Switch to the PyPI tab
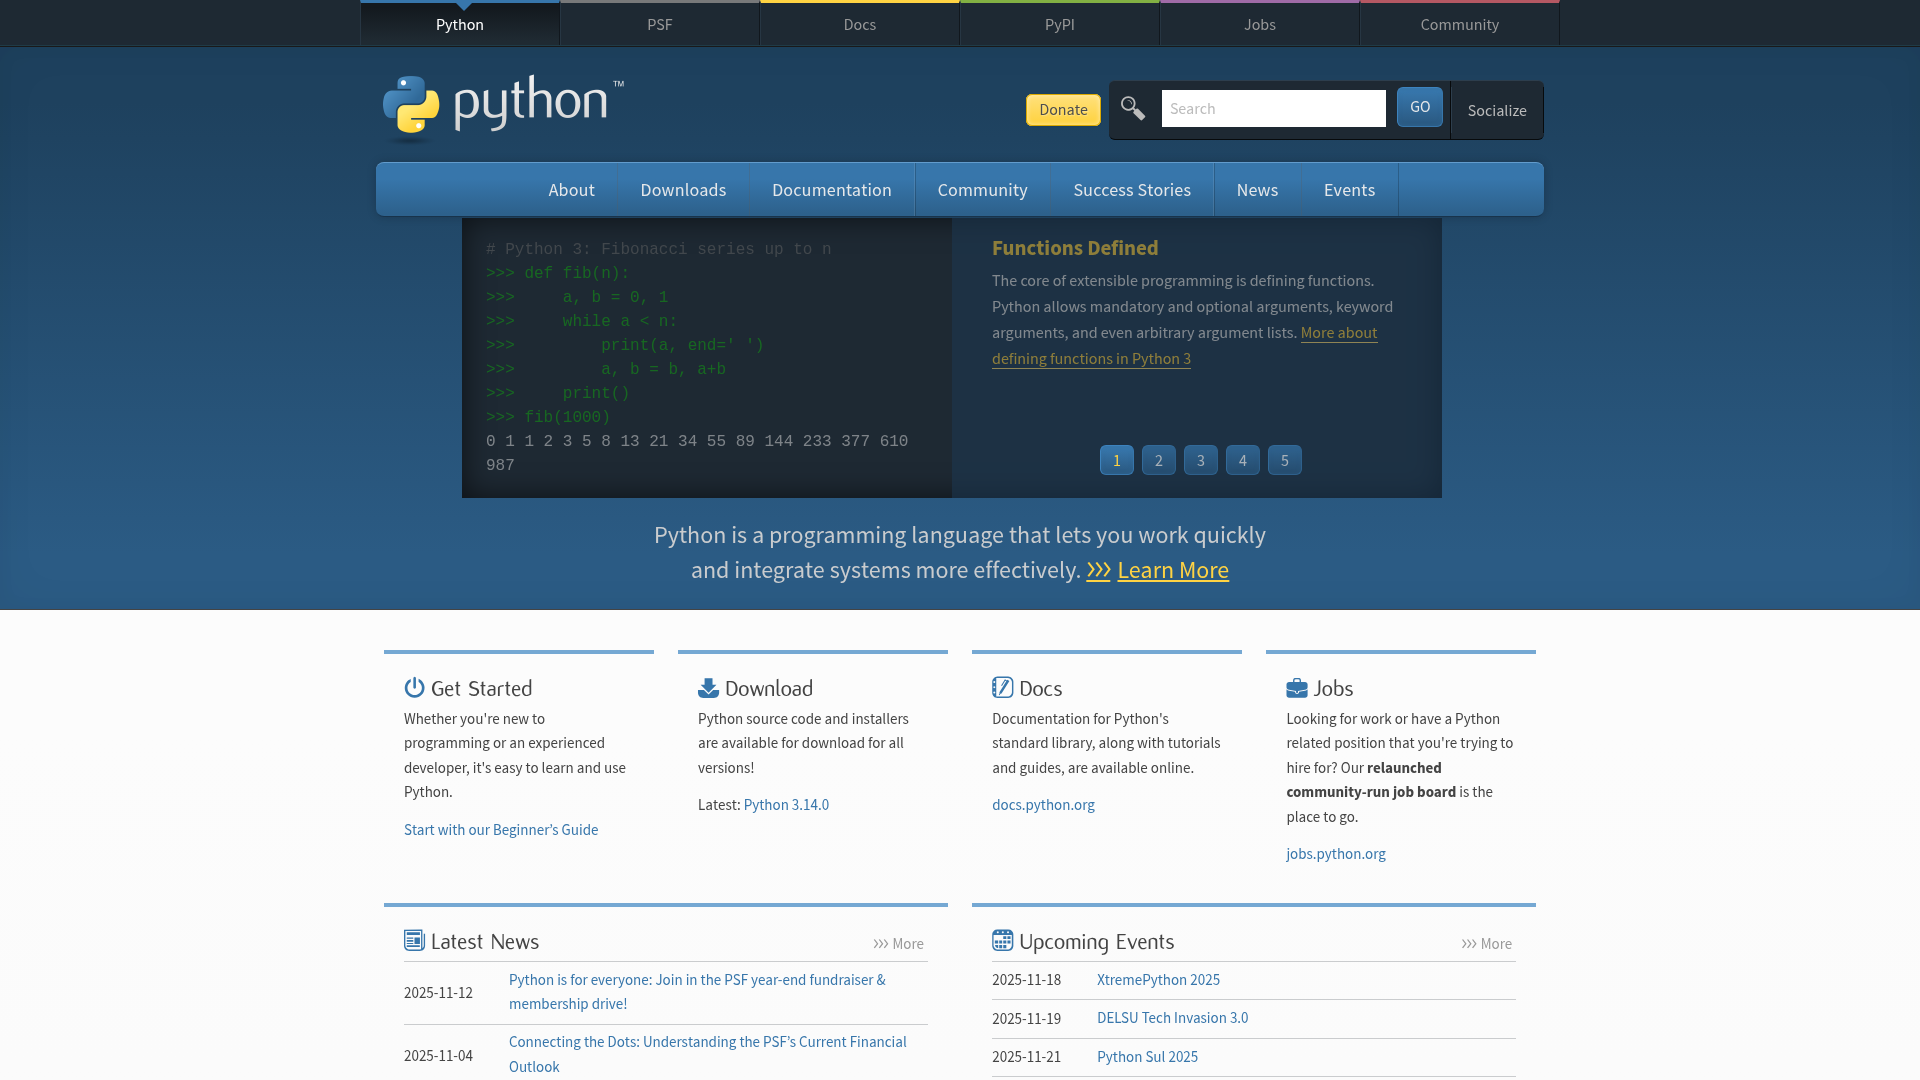The height and width of the screenshot is (1080, 1920). pos(1059,23)
